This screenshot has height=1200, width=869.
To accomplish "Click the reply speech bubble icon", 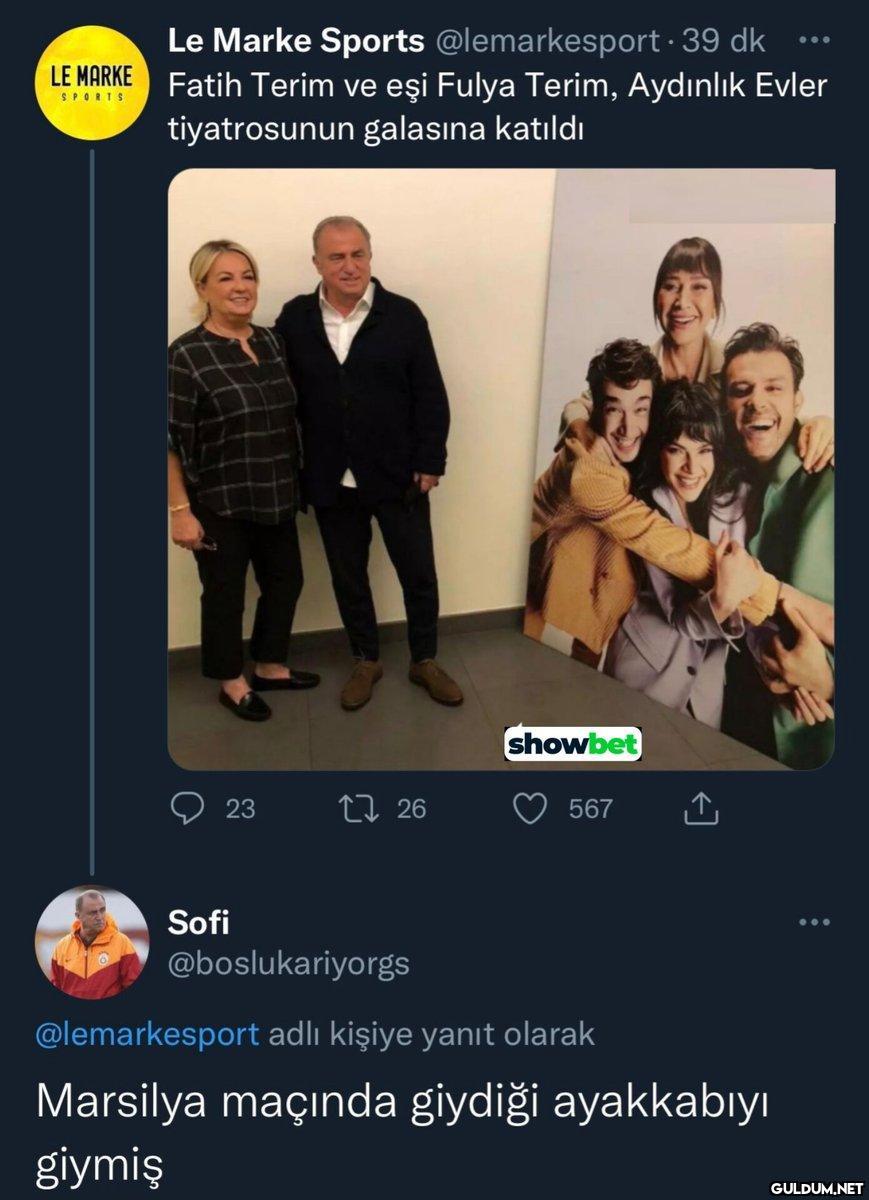I will click(x=187, y=808).
